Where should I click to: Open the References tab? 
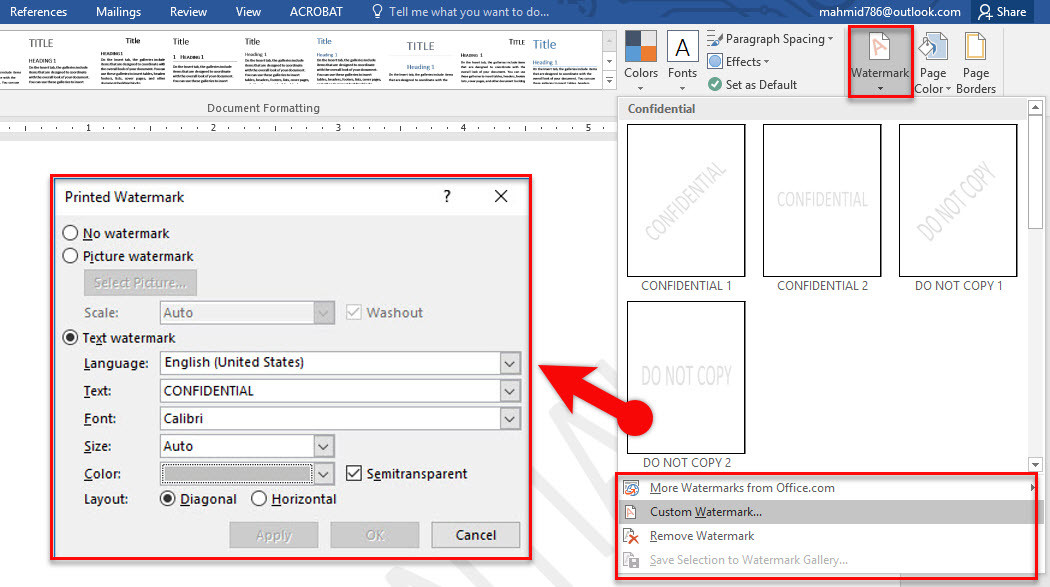pyautogui.click(x=38, y=11)
